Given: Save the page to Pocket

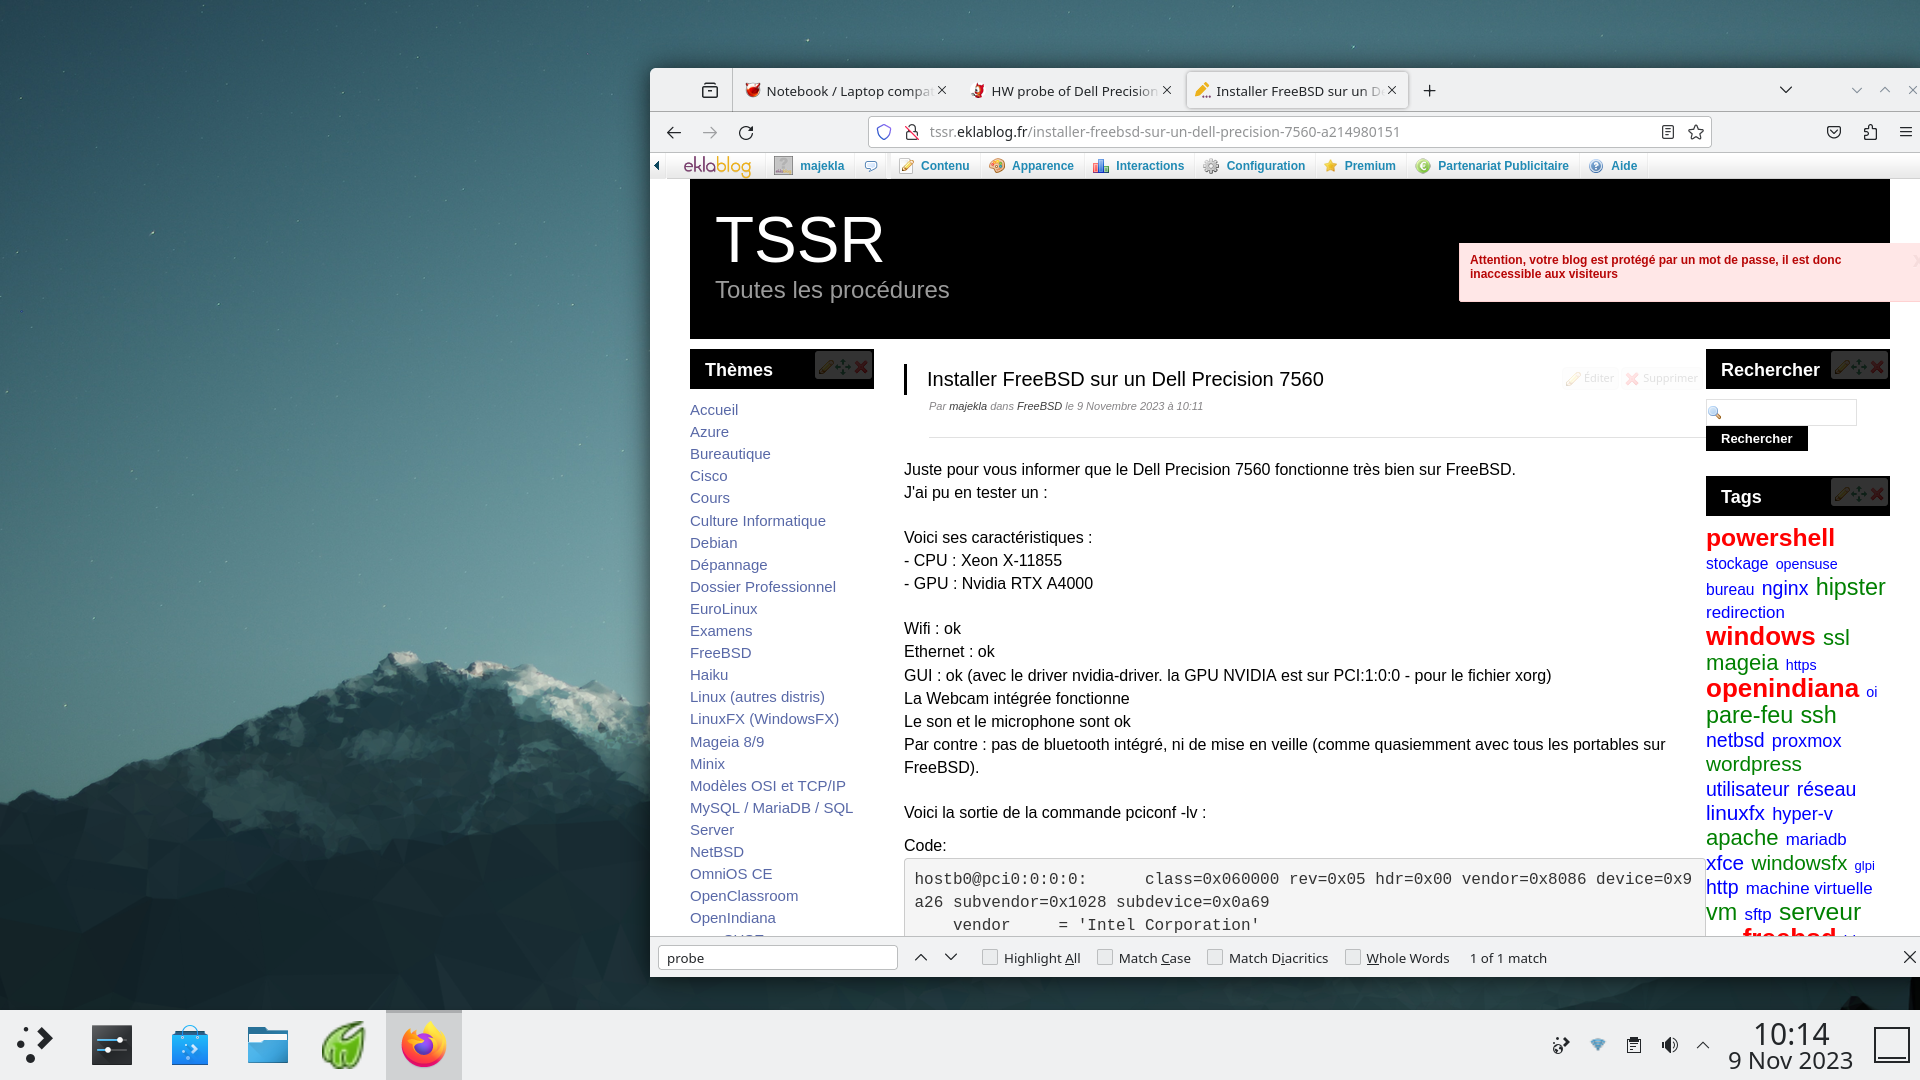Looking at the screenshot, I should [1834, 132].
